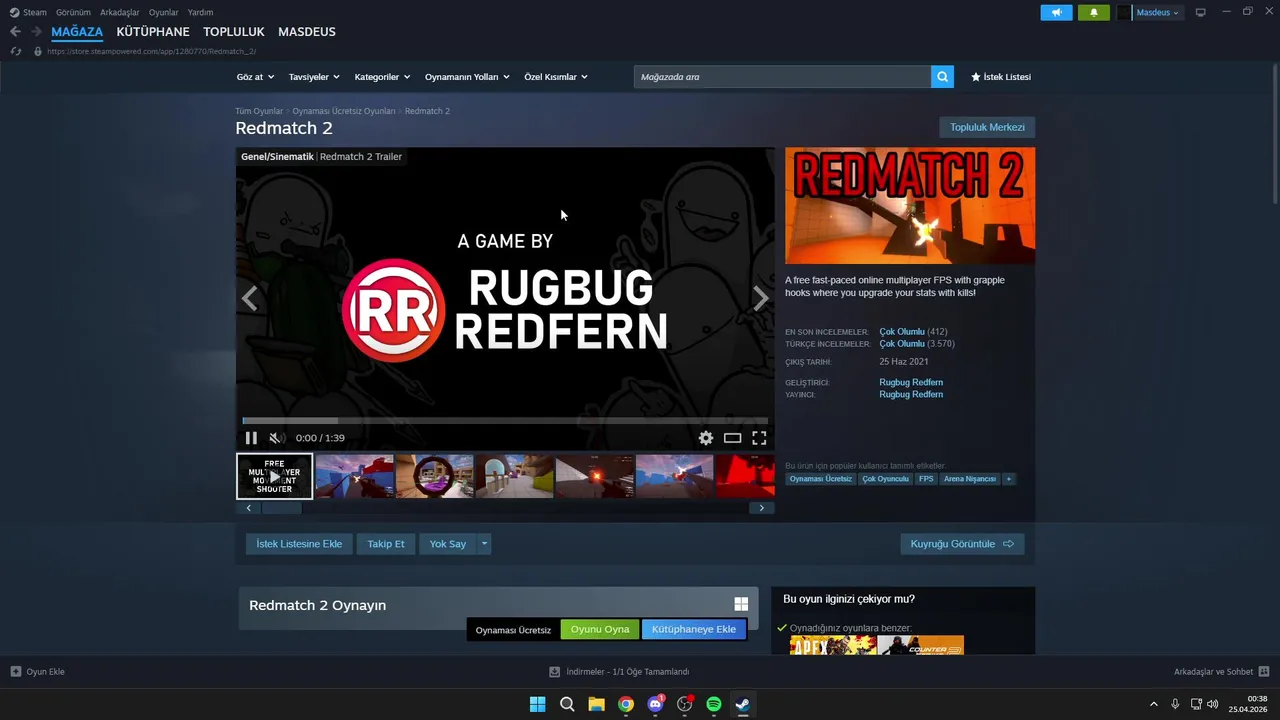Add a tag with the plus button
Viewport: 1280px width, 720px height.
click(x=1009, y=479)
